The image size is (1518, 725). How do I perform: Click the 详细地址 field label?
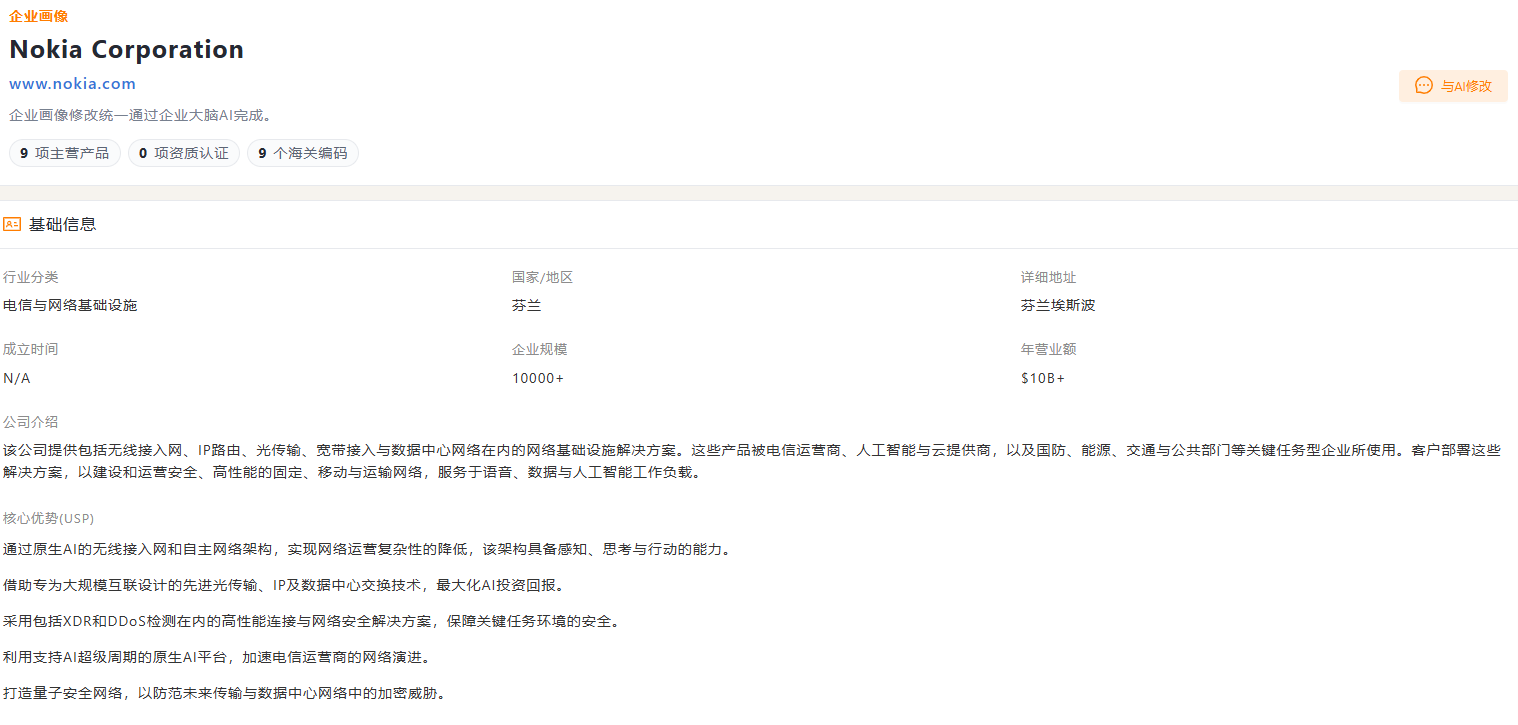(x=1049, y=277)
